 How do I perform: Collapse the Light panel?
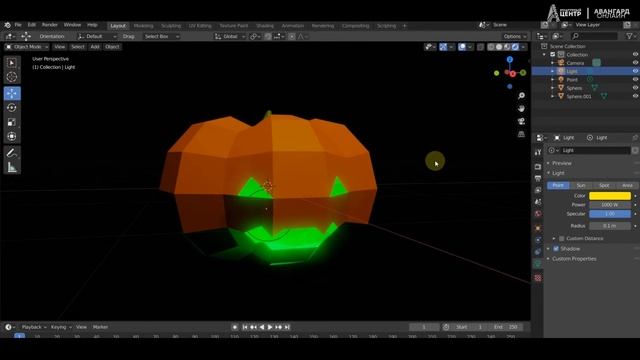click(558, 173)
